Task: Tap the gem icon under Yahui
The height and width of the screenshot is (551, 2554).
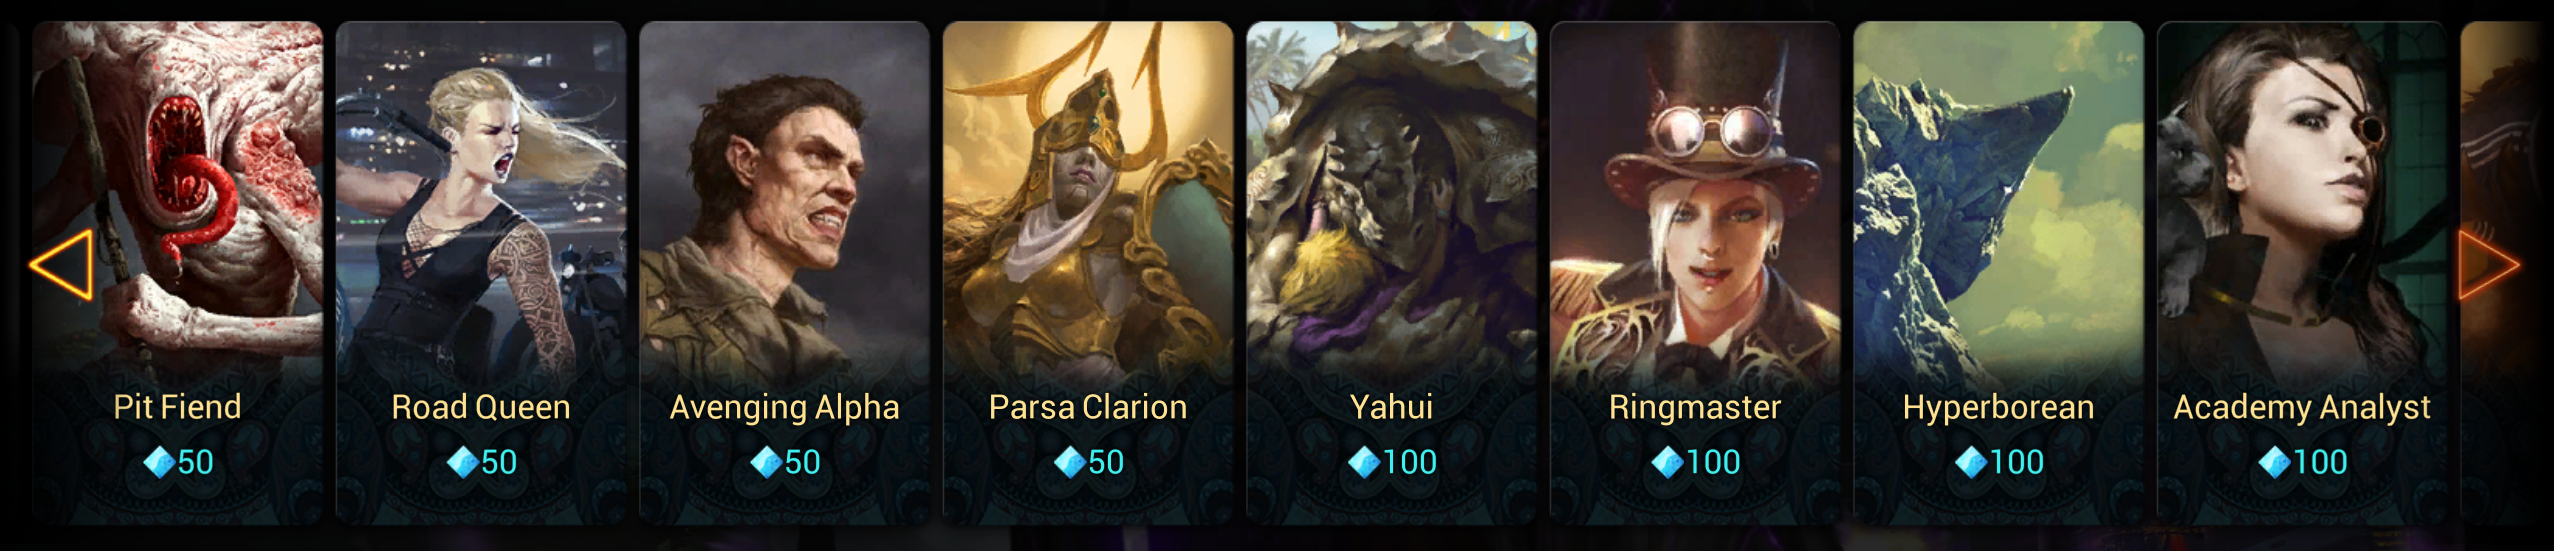Action: tap(1364, 462)
